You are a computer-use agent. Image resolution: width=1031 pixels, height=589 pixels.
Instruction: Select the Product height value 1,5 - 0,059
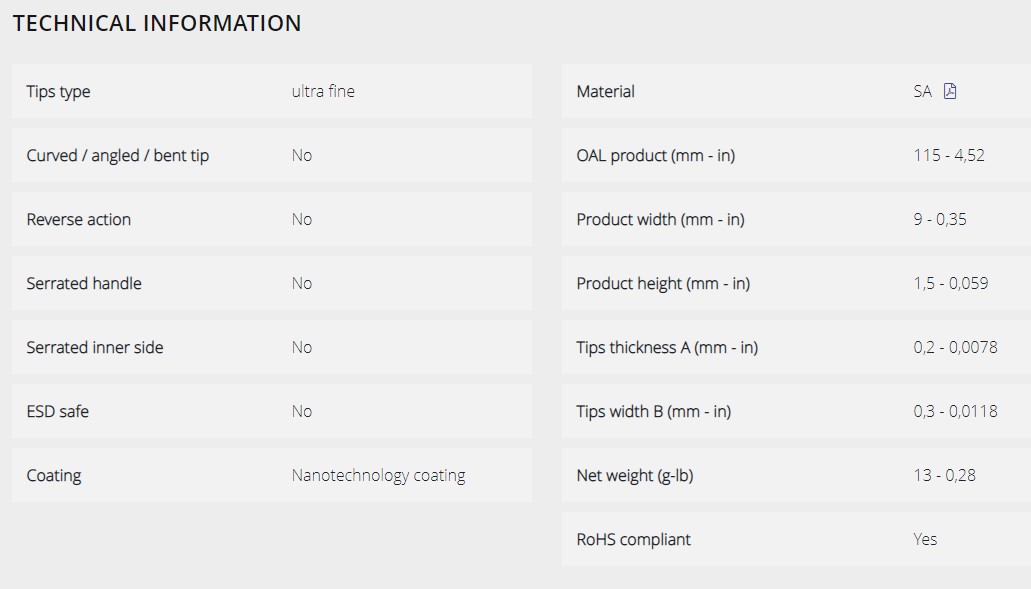(x=951, y=283)
